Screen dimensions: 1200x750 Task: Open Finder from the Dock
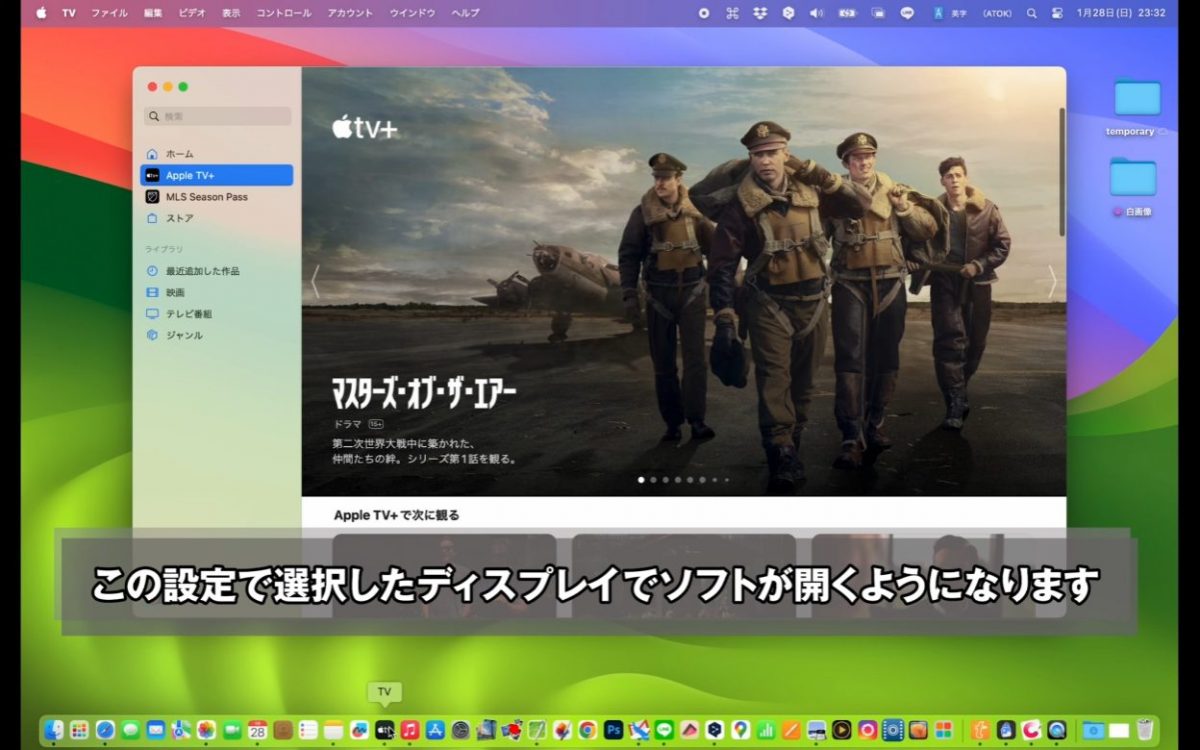tap(53, 730)
